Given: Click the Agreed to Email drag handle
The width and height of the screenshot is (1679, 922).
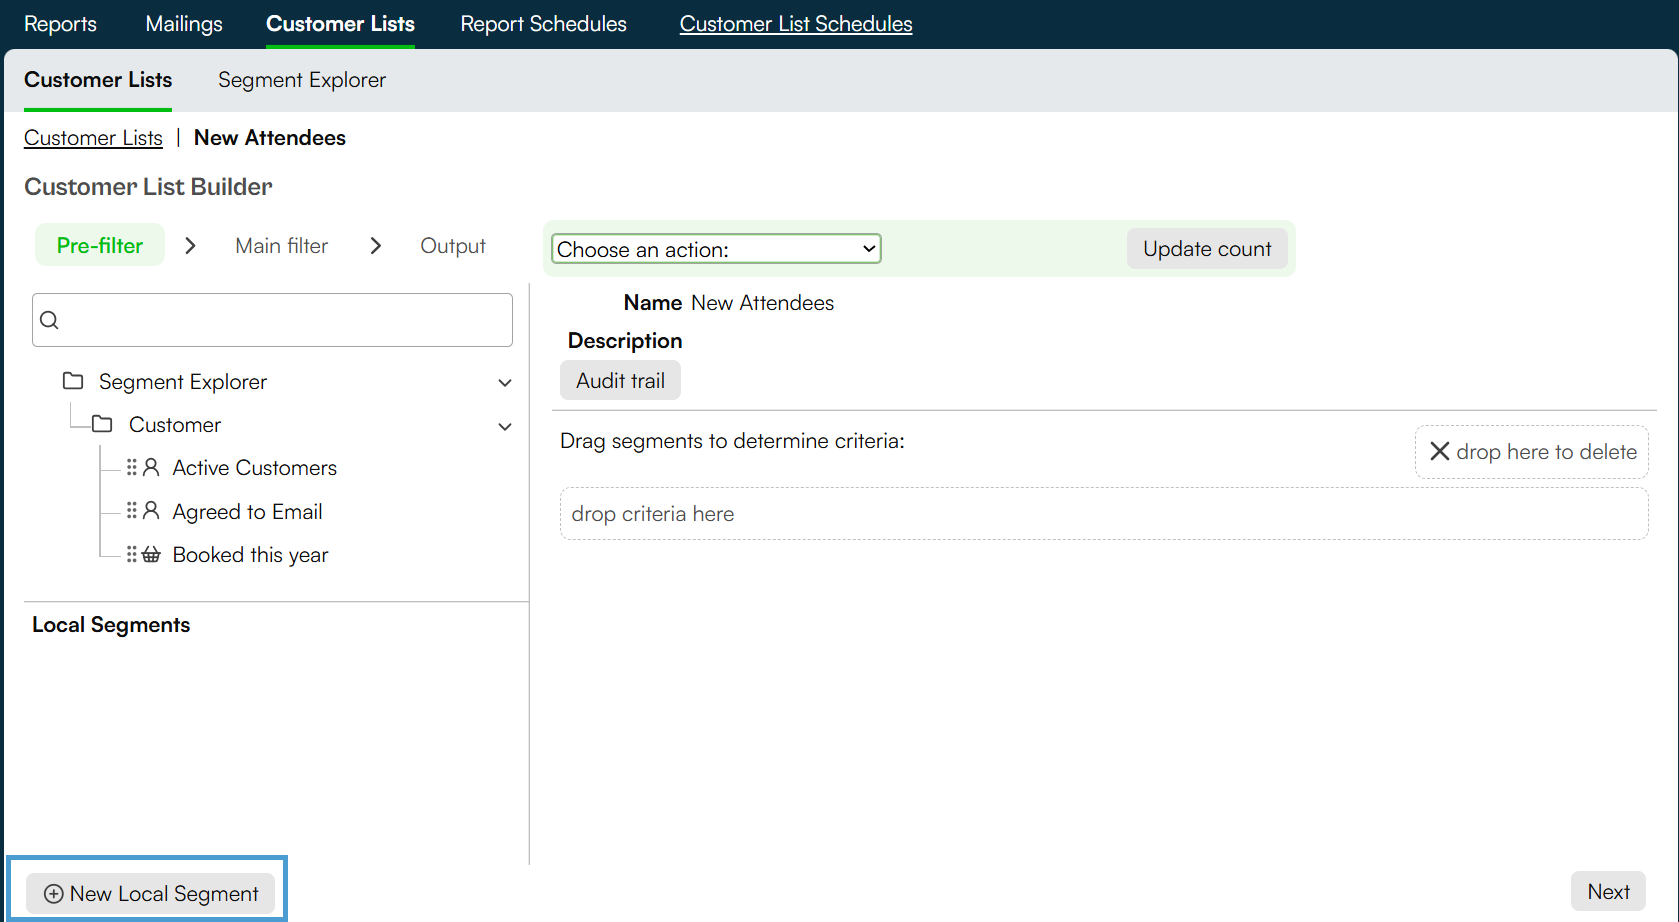Looking at the screenshot, I should (132, 511).
